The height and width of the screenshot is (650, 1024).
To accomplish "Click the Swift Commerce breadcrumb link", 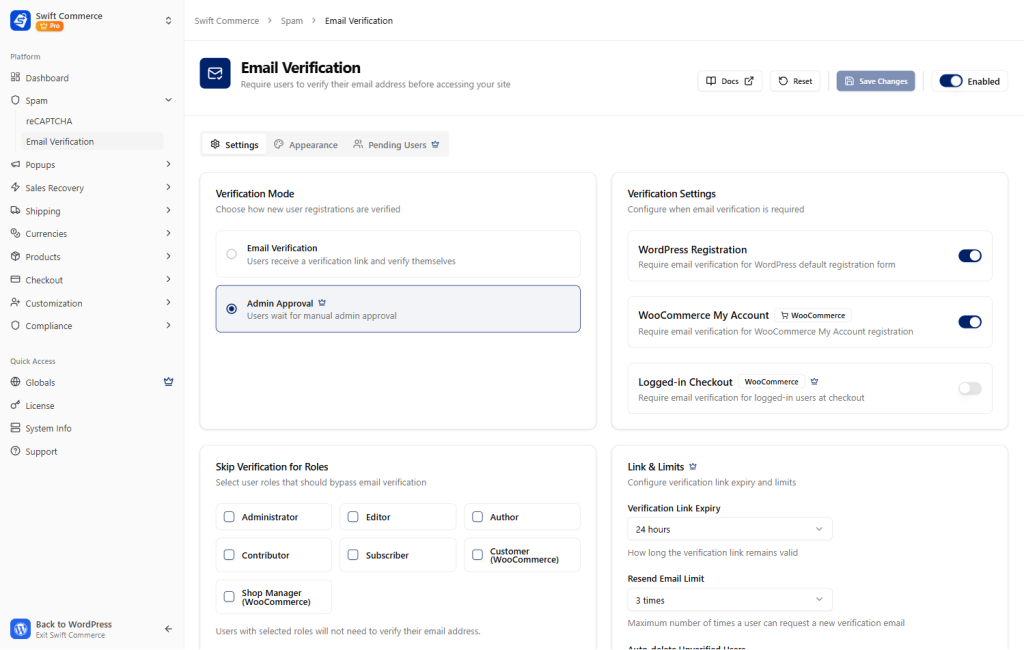I will [x=227, y=21].
